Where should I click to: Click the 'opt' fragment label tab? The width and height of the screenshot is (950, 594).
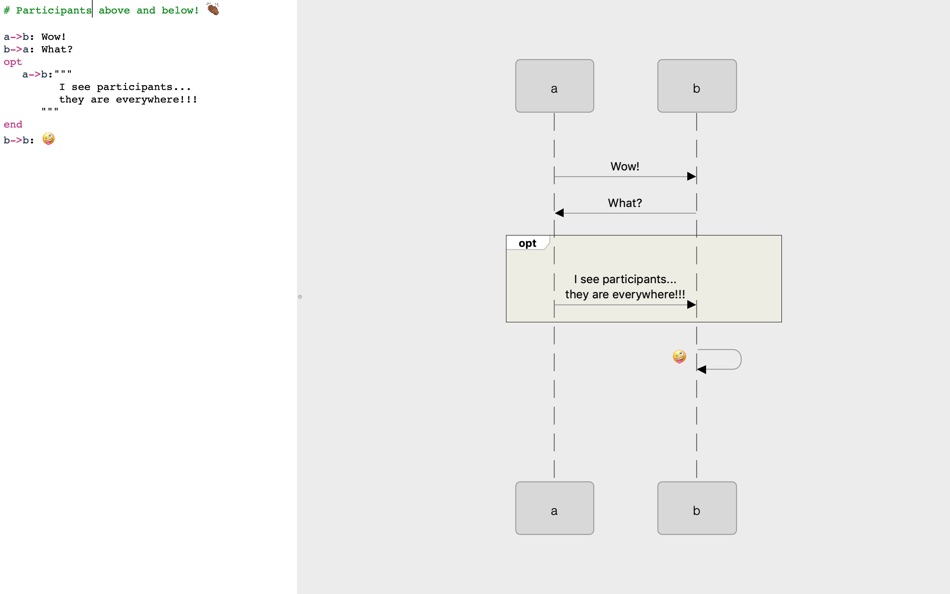click(528, 243)
